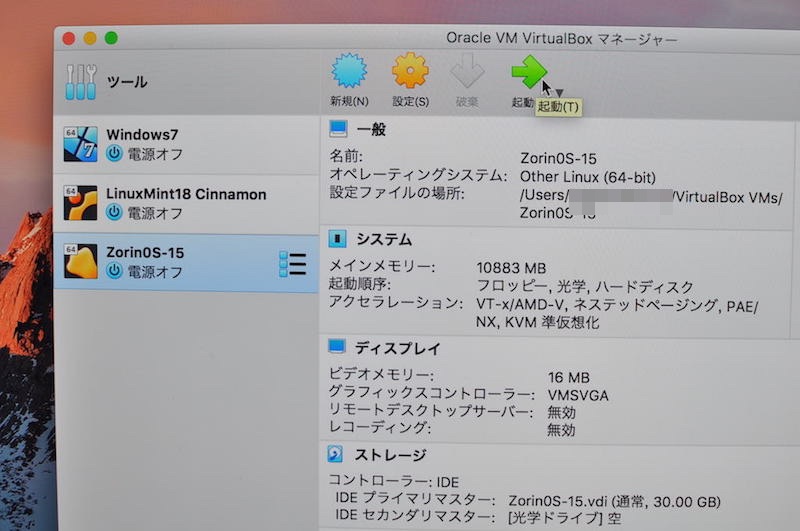Screen dimensions: 800x531
Task: Start the VM with green arrow icon
Action: coord(529,72)
